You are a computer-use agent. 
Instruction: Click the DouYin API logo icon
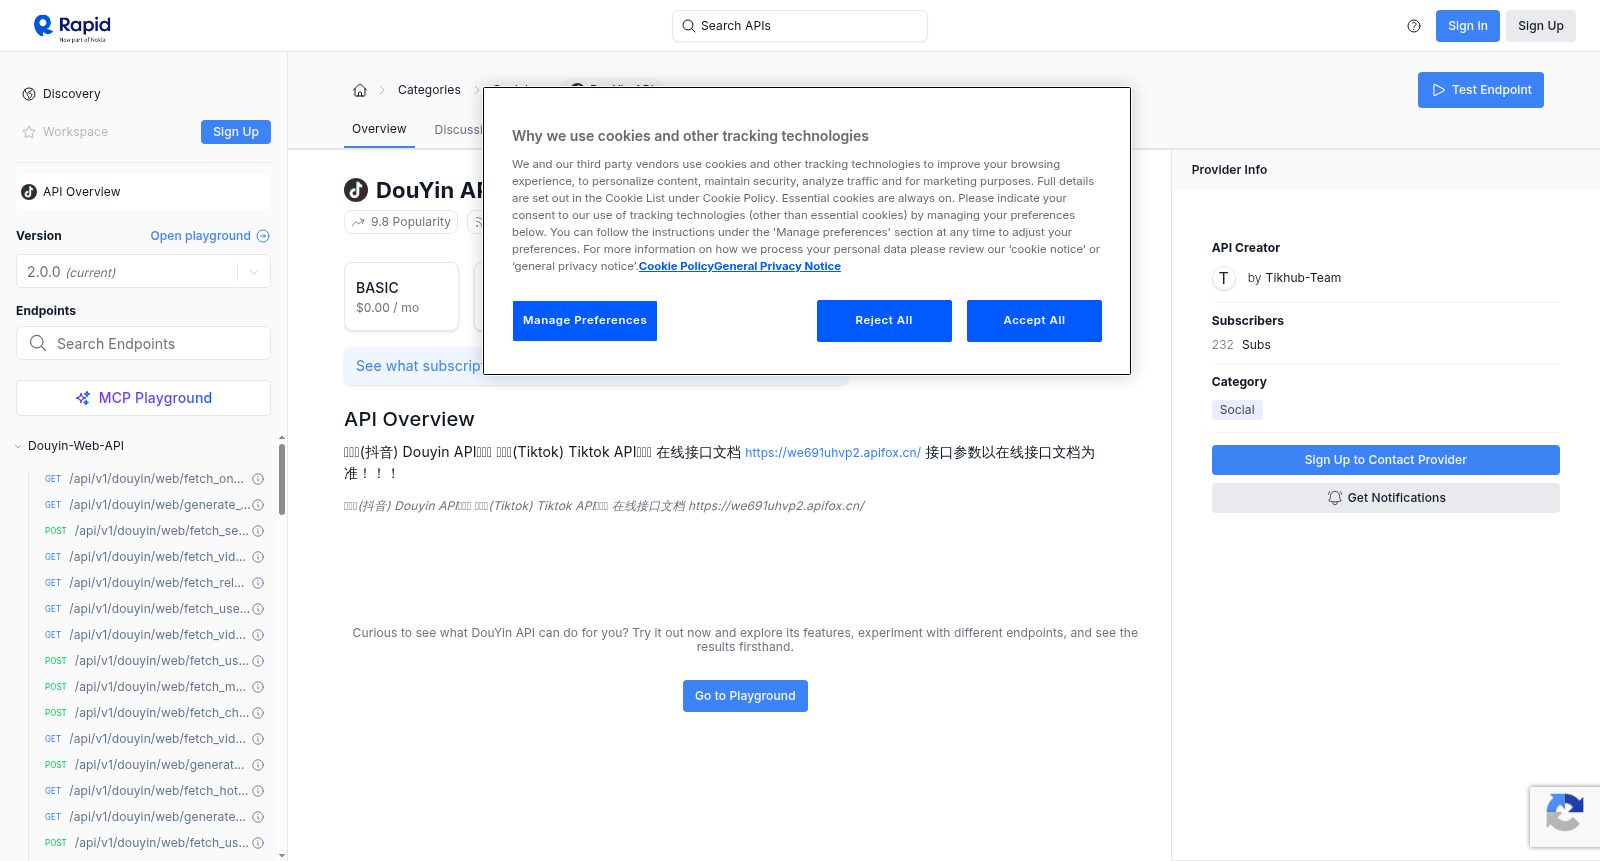(356, 190)
